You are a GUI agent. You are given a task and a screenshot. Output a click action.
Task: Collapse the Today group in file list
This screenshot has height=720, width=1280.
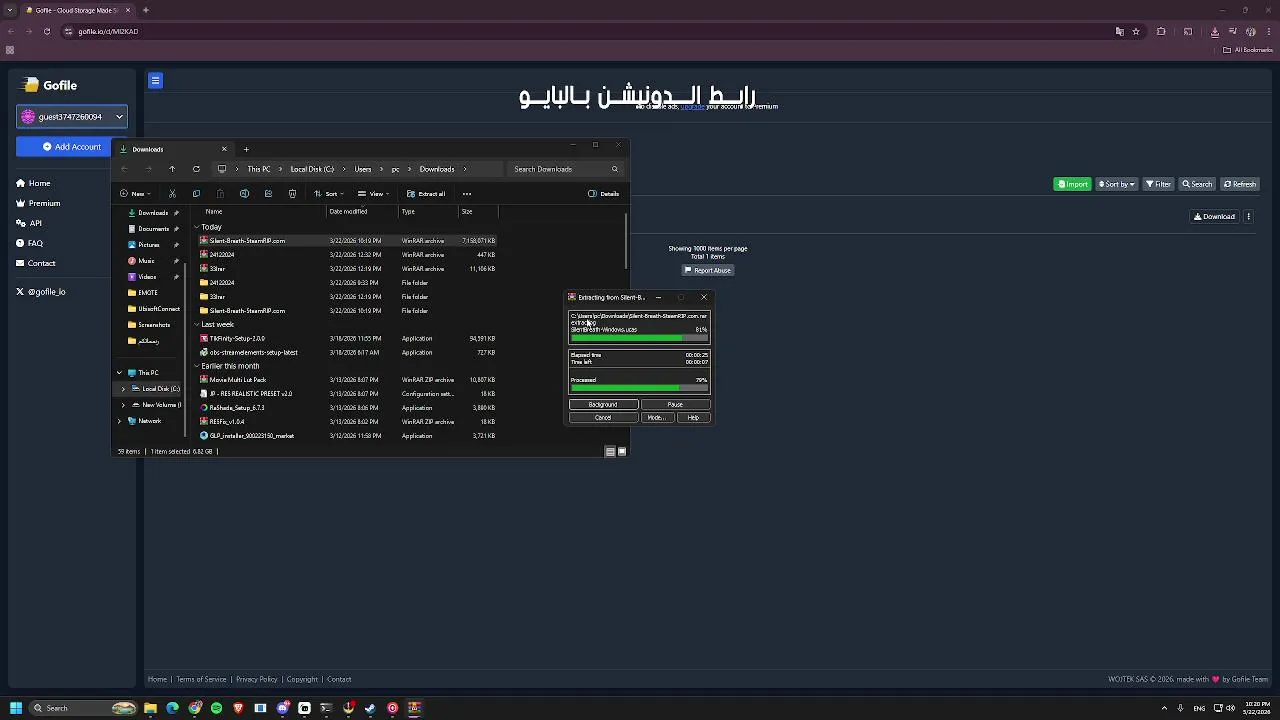coord(197,227)
